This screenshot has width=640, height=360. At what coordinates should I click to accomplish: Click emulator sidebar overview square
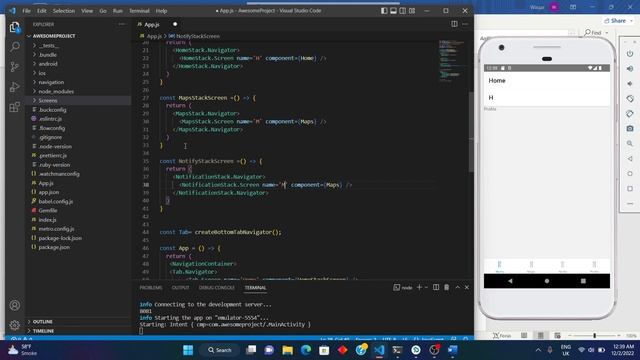630,189
